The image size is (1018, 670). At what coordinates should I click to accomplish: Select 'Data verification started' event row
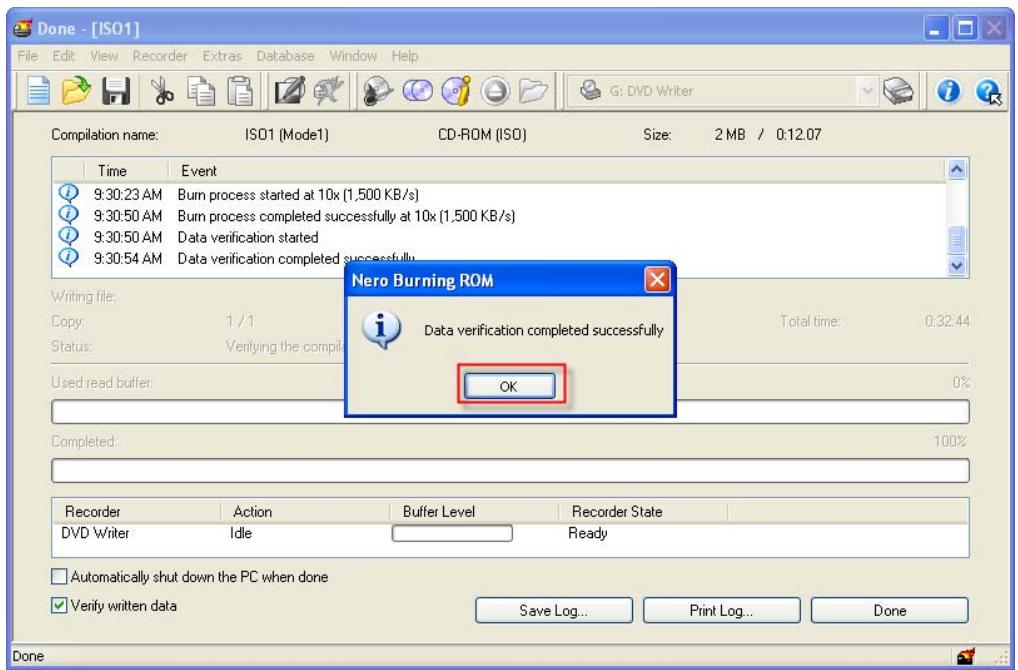point(500,237)
